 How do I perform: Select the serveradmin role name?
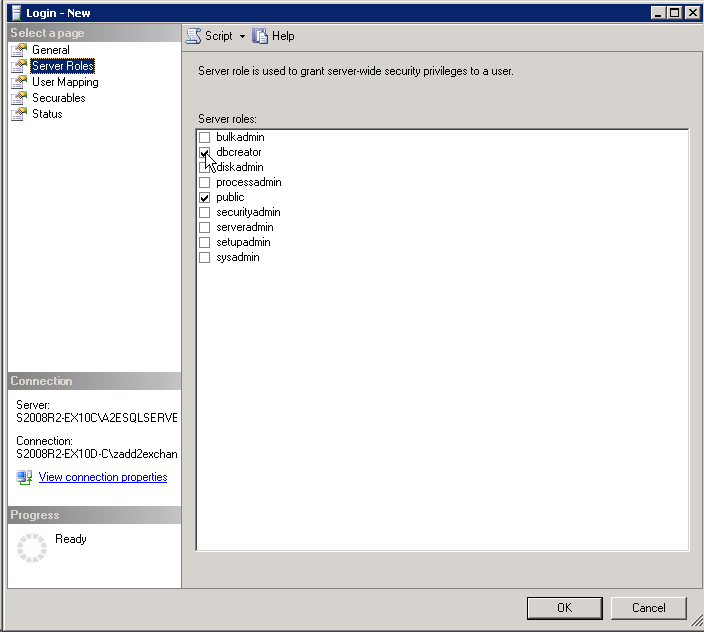pos(245,227)
